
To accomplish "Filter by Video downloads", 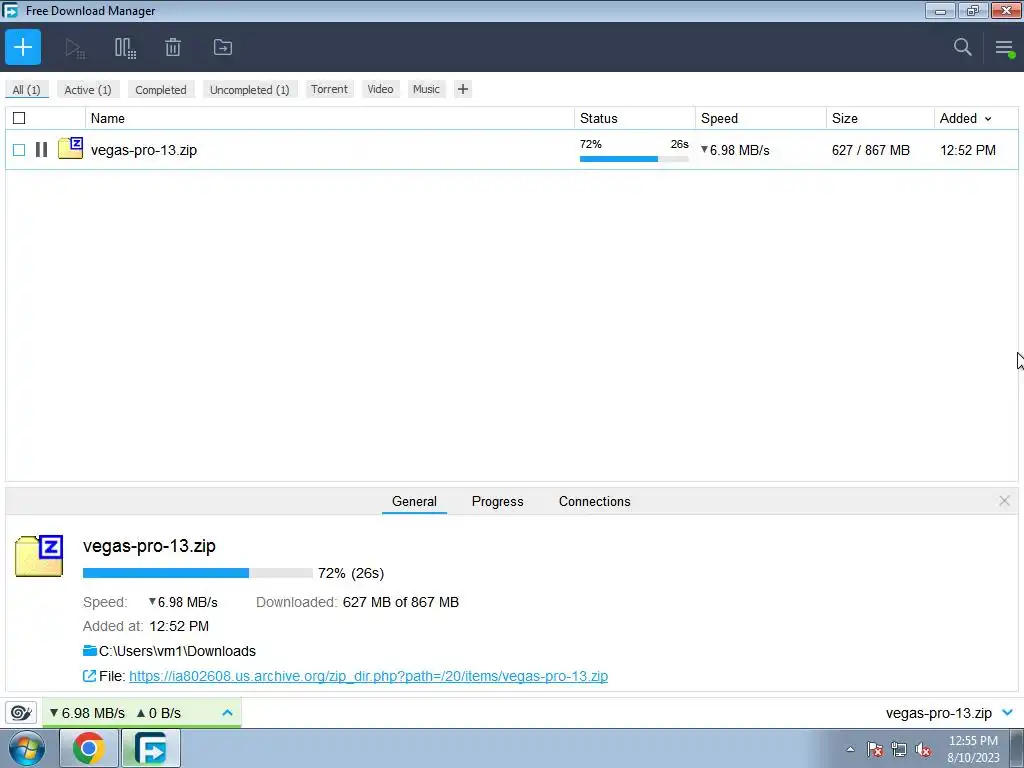I will [x=380, y=89].
